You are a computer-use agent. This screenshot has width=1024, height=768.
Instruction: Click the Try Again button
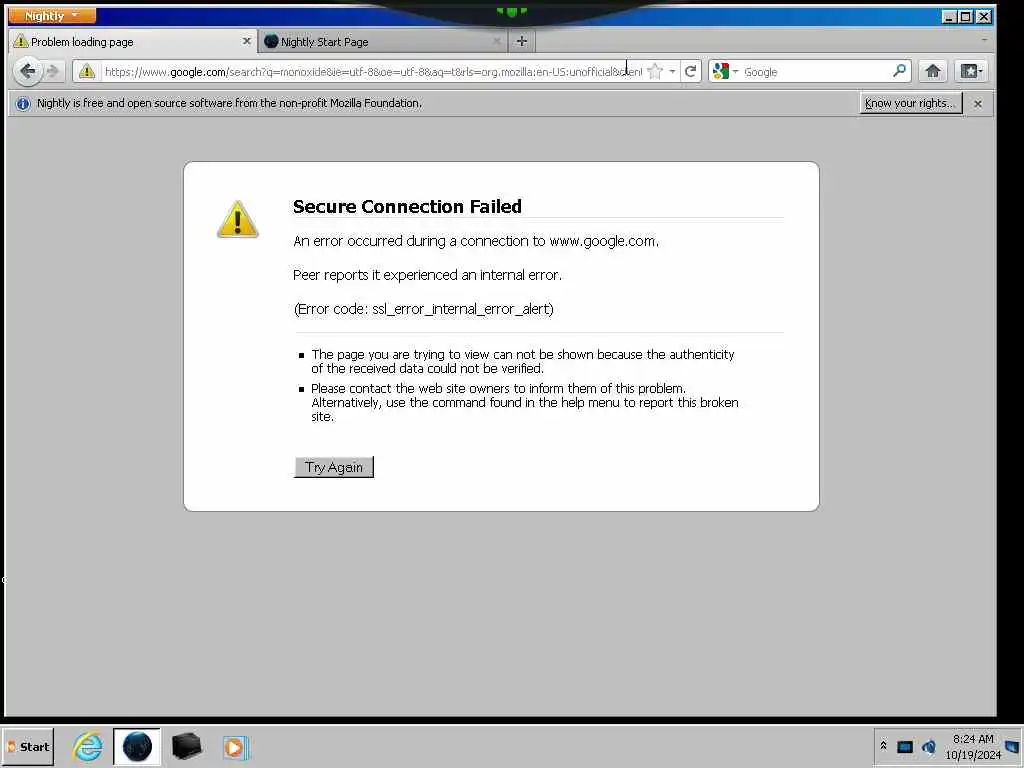(x=334, y=467)
